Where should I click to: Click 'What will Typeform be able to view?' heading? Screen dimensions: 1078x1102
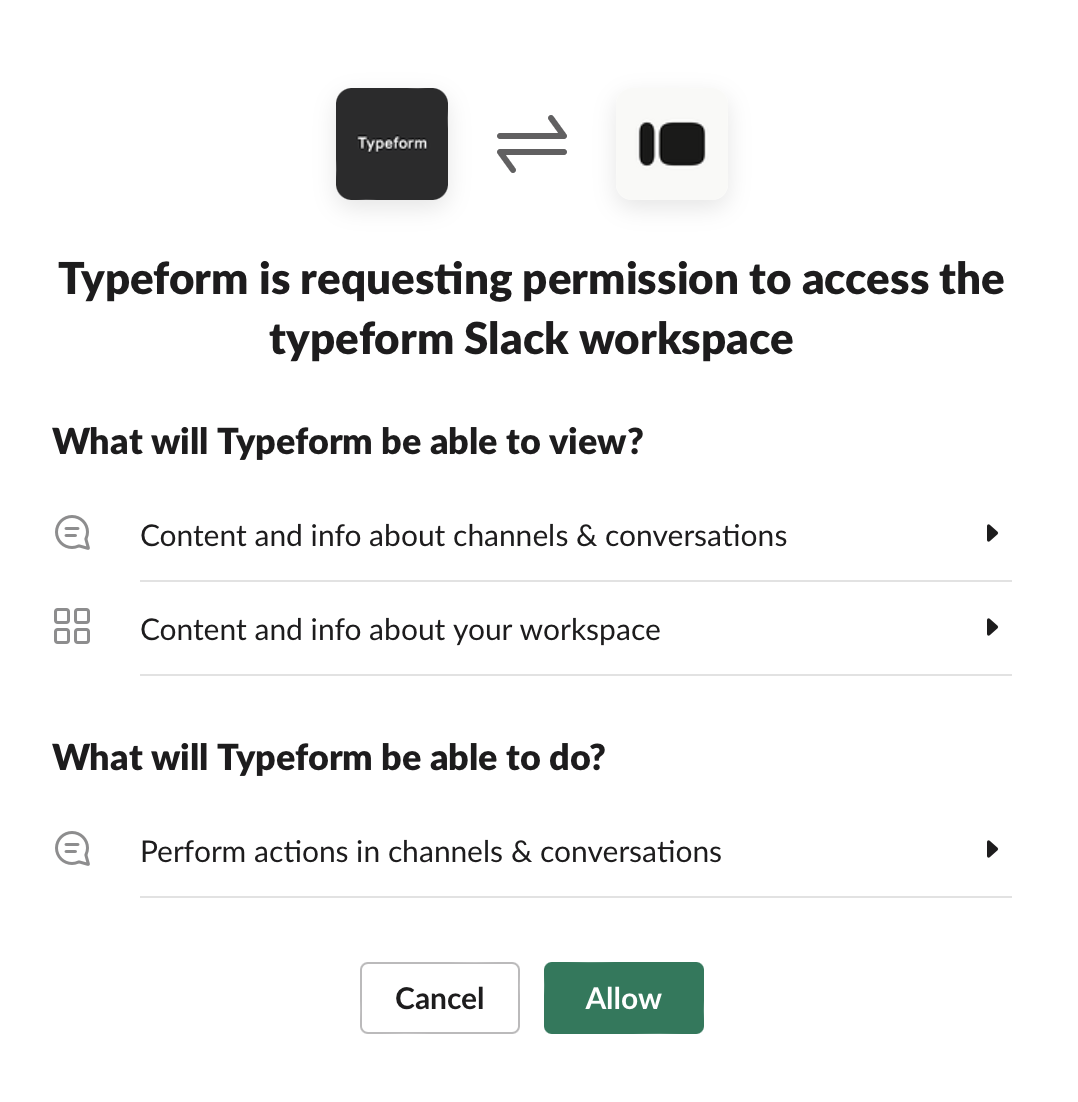click(348, 442)
